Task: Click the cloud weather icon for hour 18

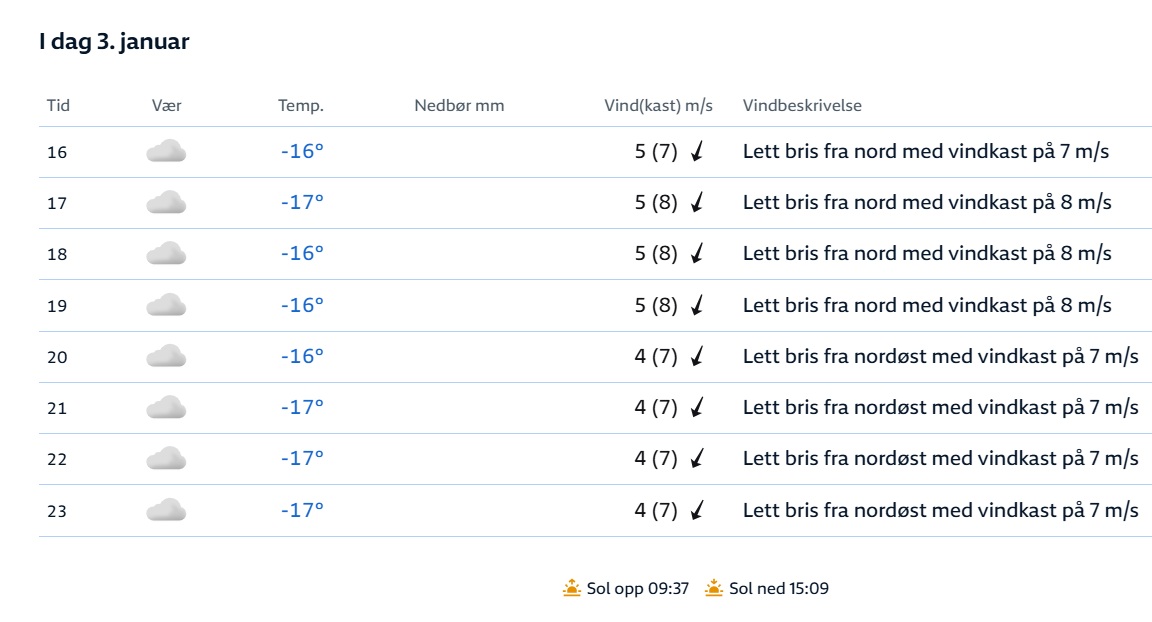Action: click(x=166, y=254)
